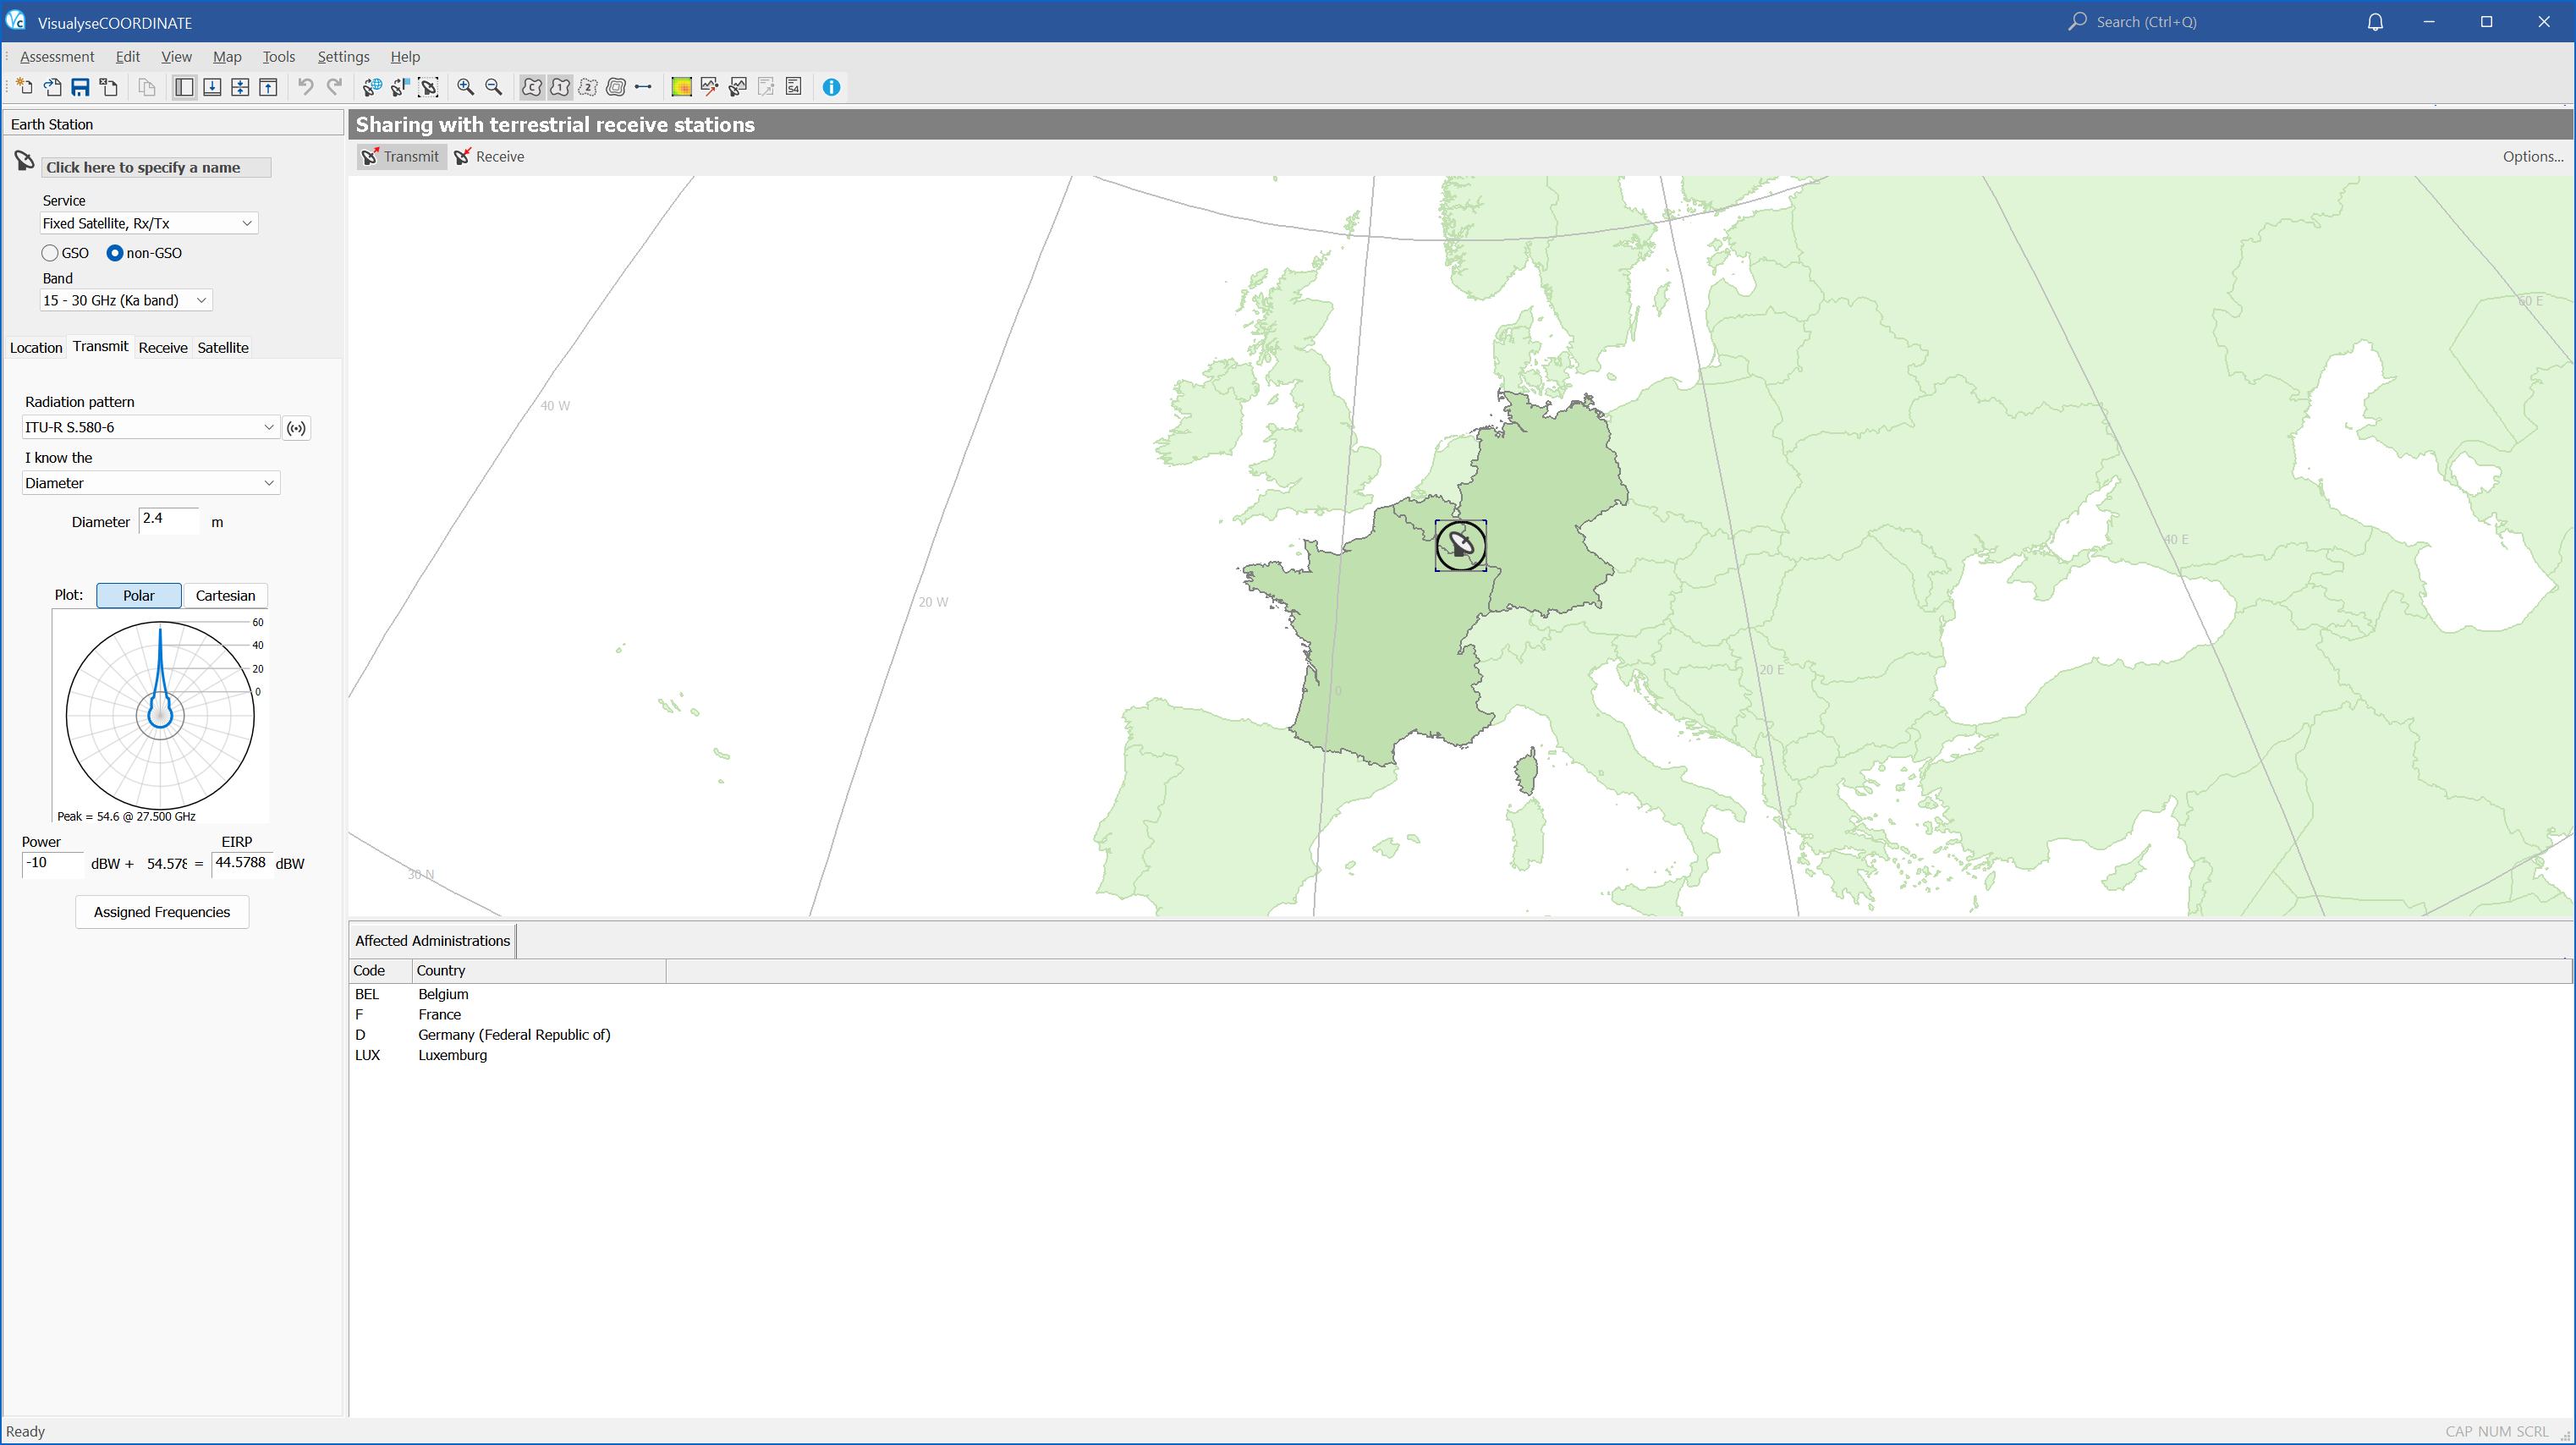Open the Radiation pattern dropdown
Image resolution: width=2576 pixels, height=1445 pixels.
click(x=150, y=428)
